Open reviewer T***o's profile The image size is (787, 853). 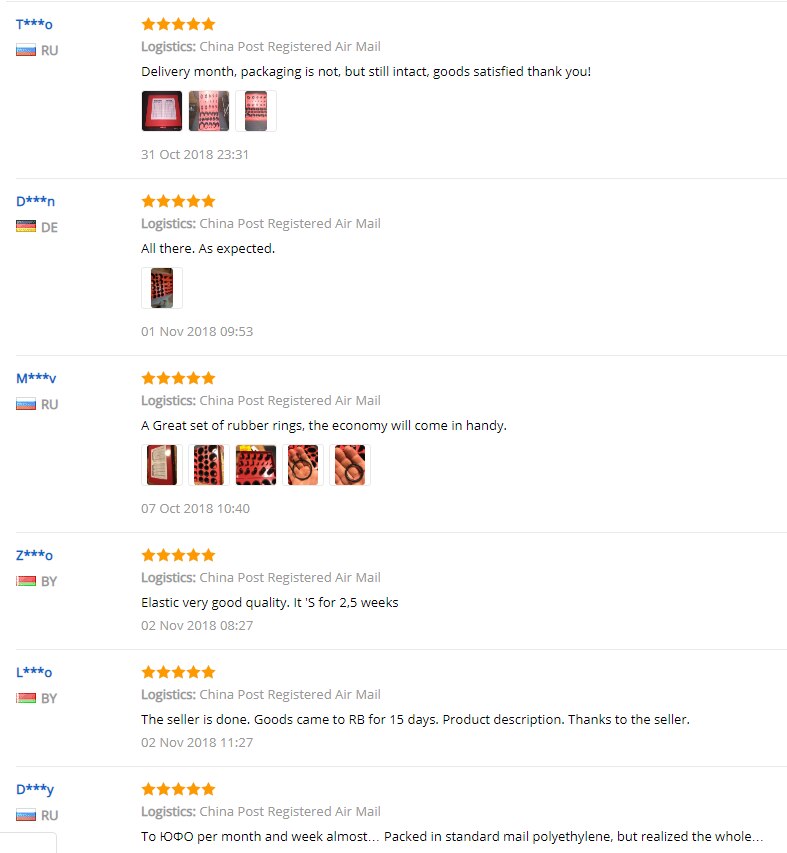34,24
